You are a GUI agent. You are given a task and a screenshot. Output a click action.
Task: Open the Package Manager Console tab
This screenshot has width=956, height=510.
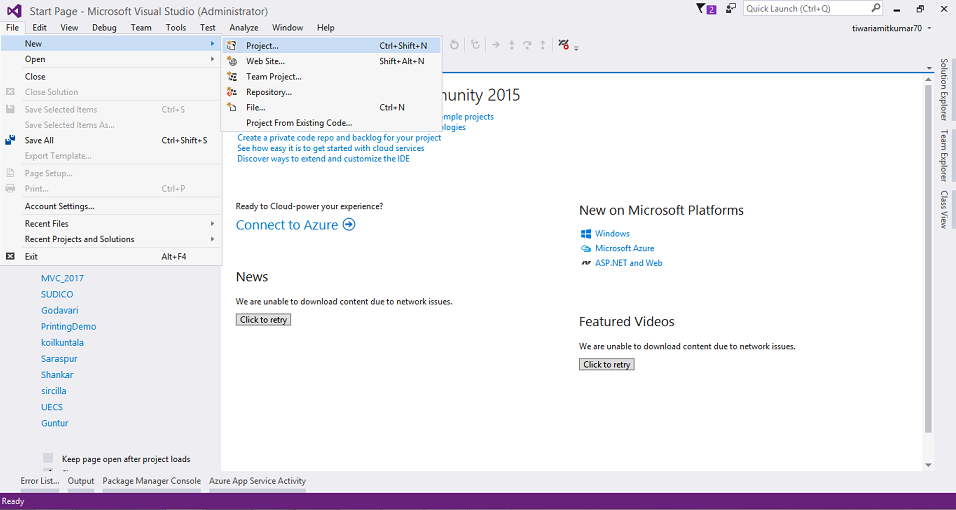coord(151,481)
